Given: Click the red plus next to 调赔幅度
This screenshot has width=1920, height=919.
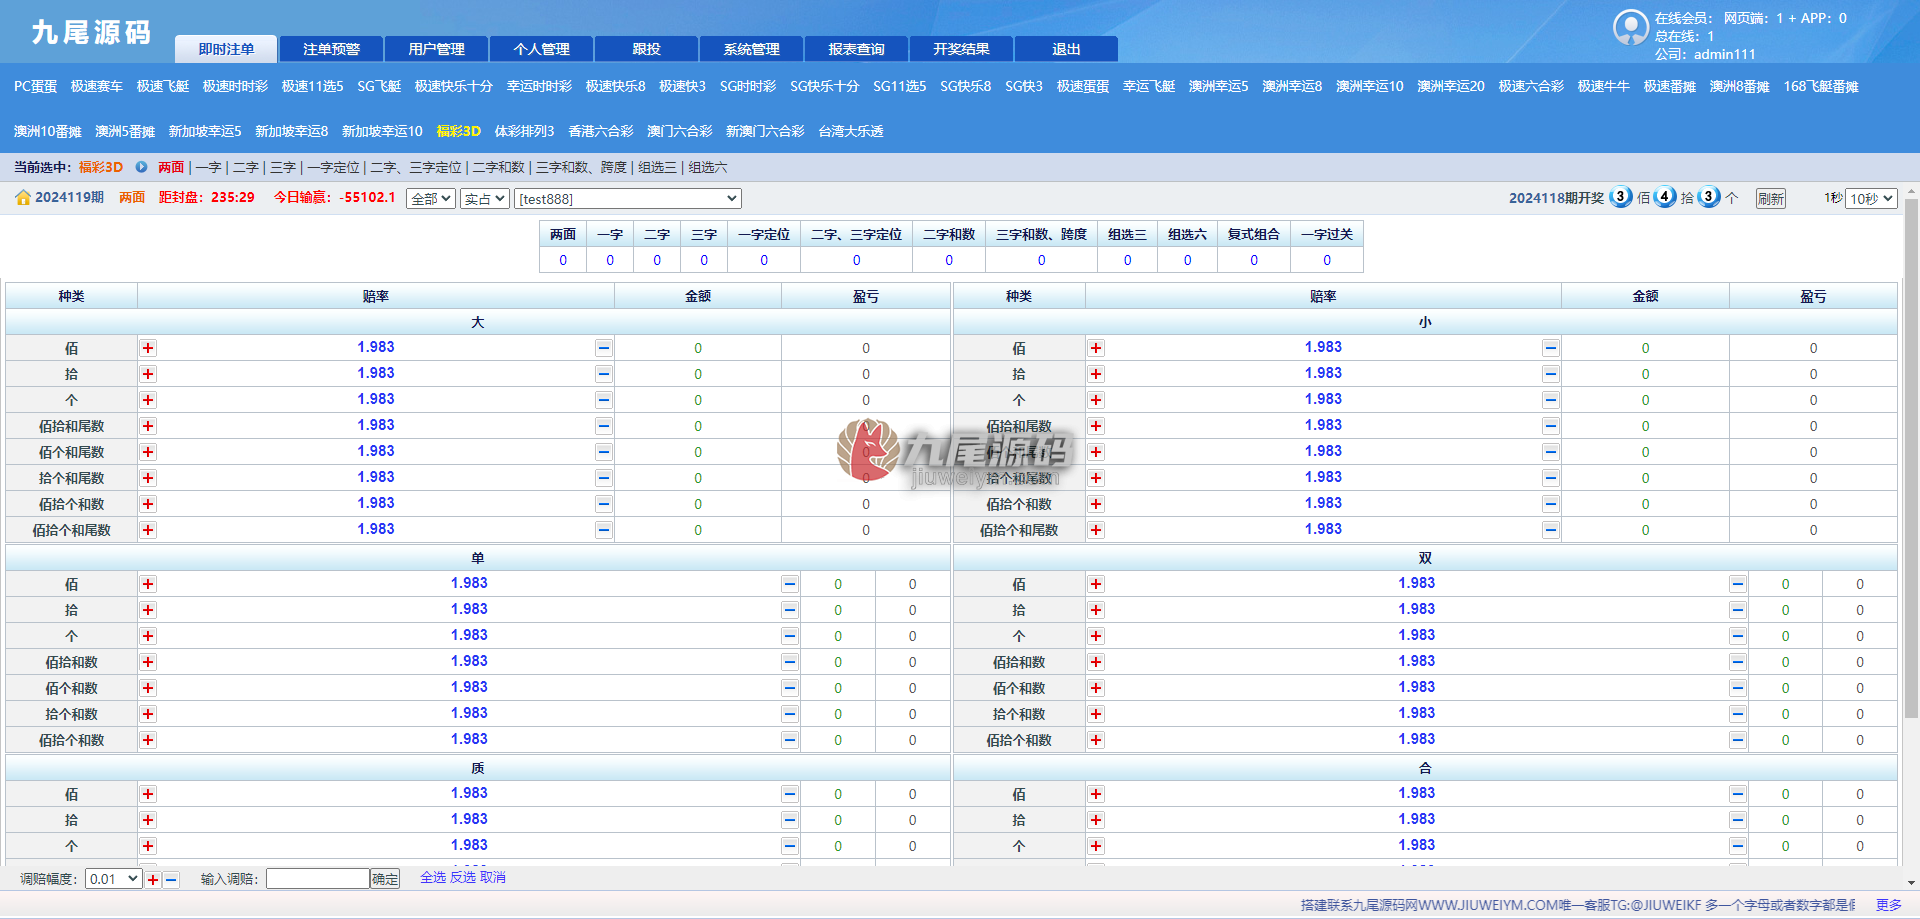Looking at the screenshot, I should 153,880.
